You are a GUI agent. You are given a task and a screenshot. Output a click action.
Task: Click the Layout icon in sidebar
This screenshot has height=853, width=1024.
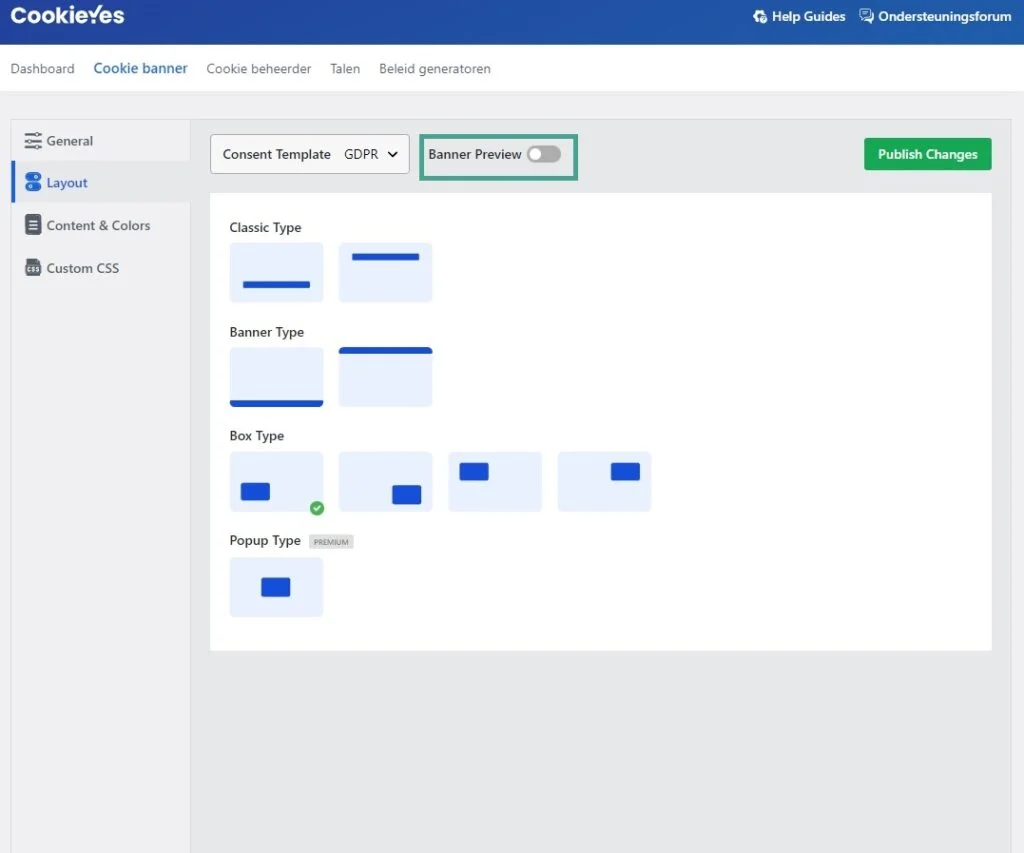coord(33,183)
